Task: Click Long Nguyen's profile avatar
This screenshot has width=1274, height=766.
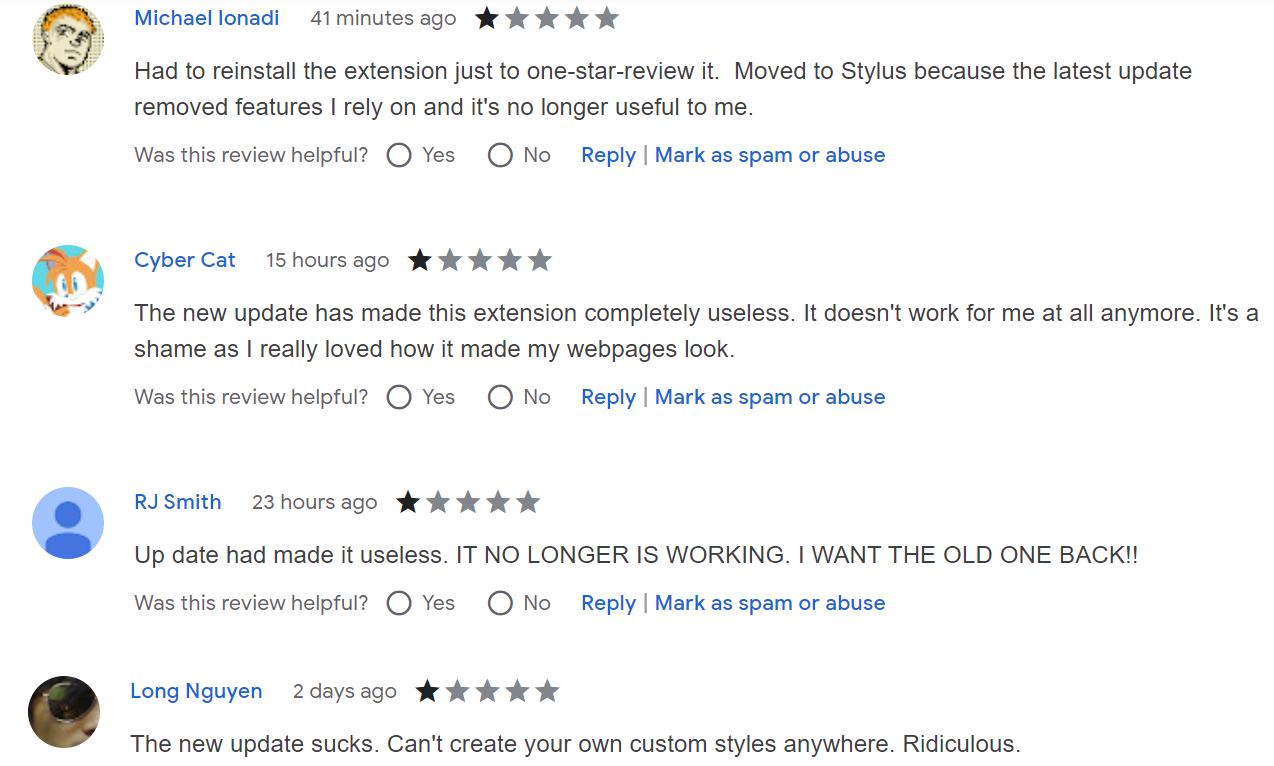Action: pyautogui.click(x=64, y=712)
